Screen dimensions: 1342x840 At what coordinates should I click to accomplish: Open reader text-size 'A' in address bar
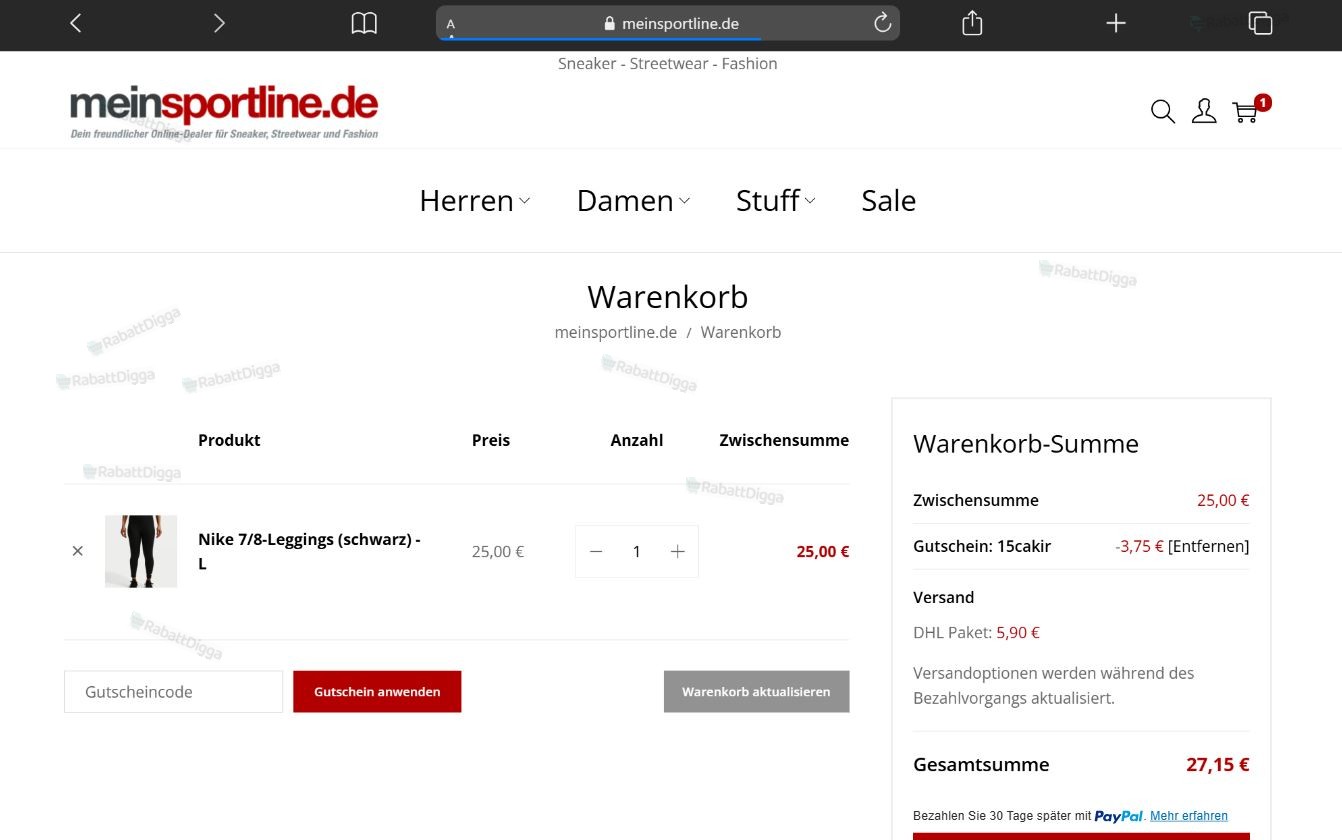click(451, 23)
